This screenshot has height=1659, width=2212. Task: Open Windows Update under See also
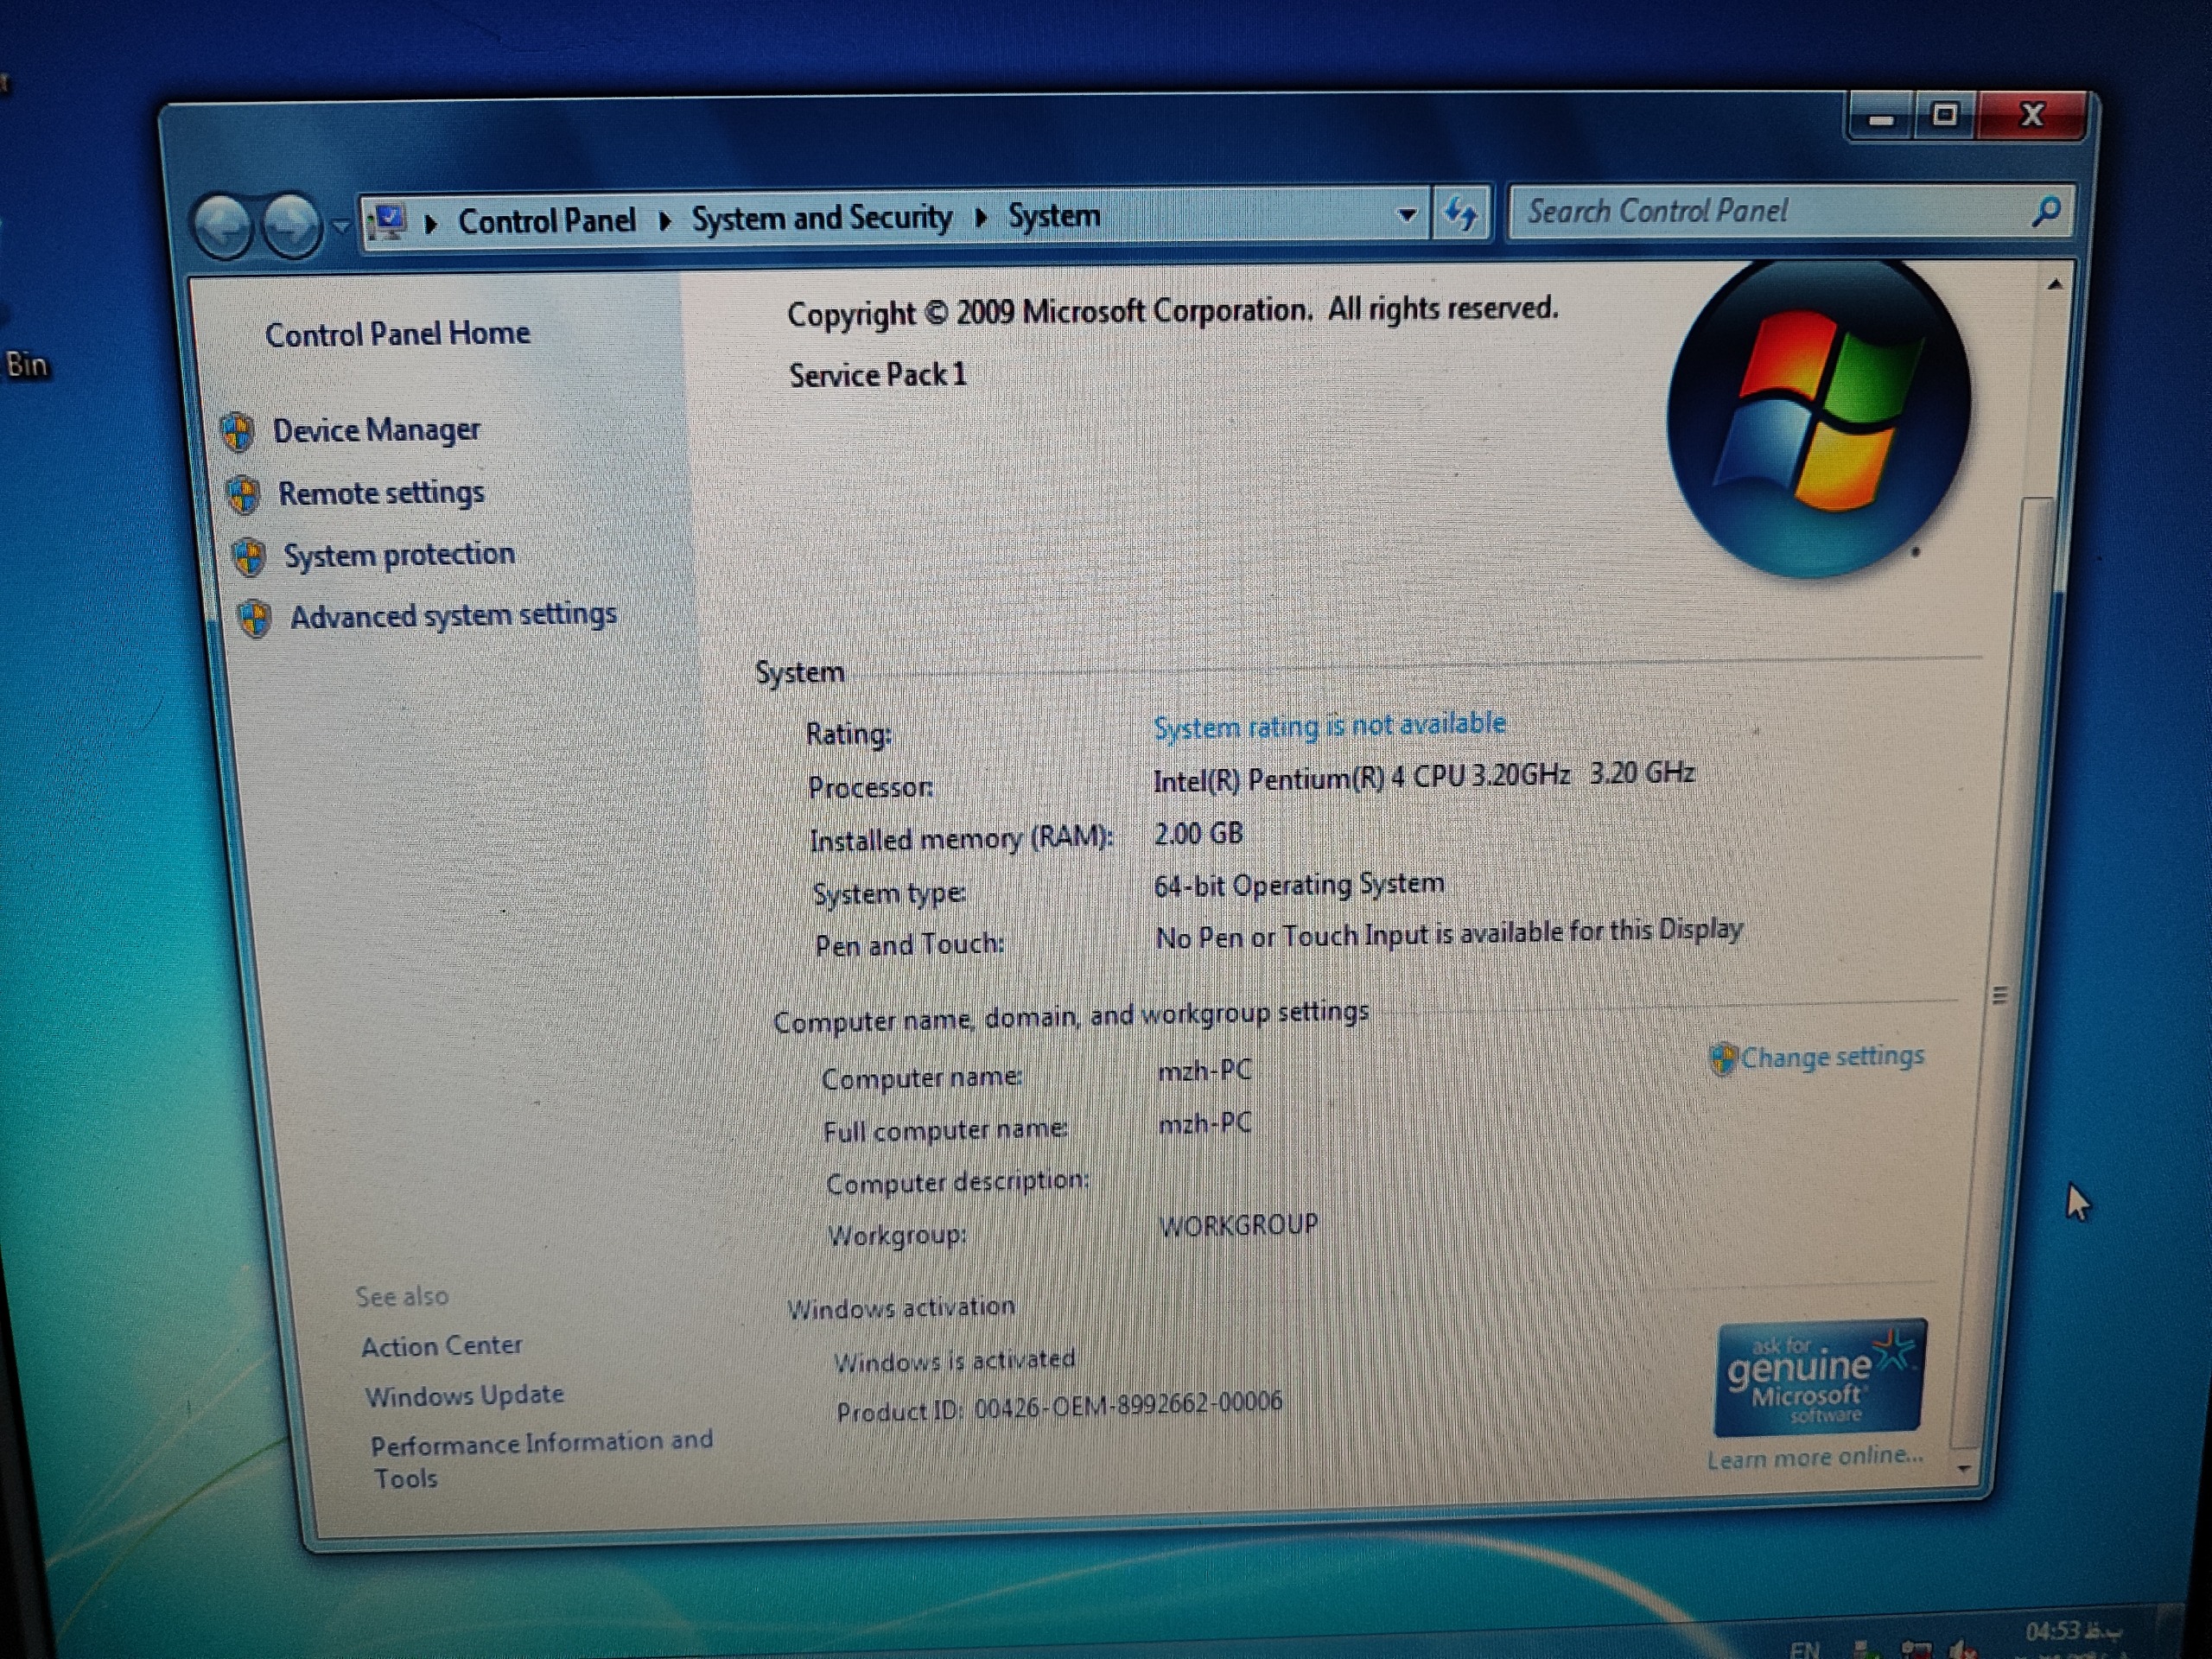click(x=464, y=1395)
